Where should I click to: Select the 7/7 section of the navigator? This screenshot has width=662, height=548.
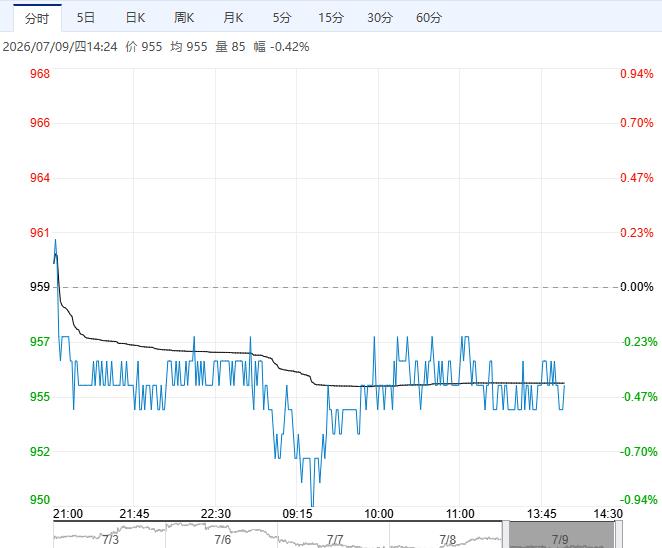pos(335,539)
